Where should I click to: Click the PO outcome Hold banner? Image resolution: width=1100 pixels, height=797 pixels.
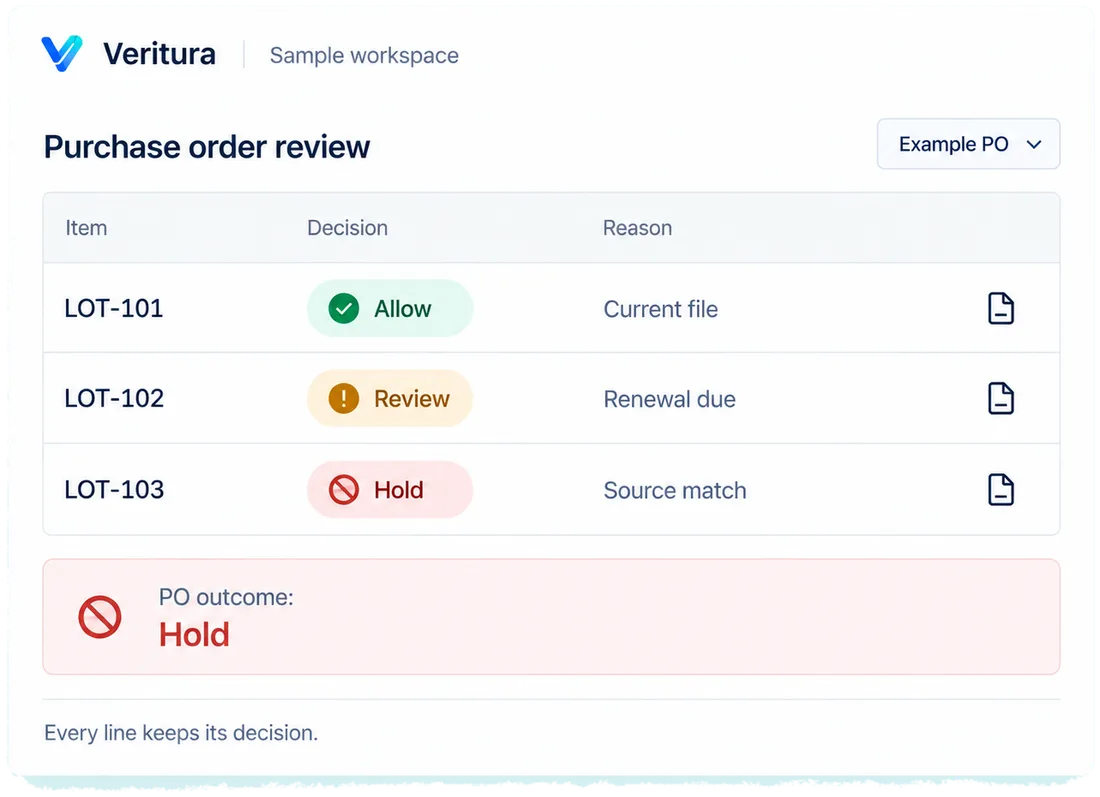point(551,617)
